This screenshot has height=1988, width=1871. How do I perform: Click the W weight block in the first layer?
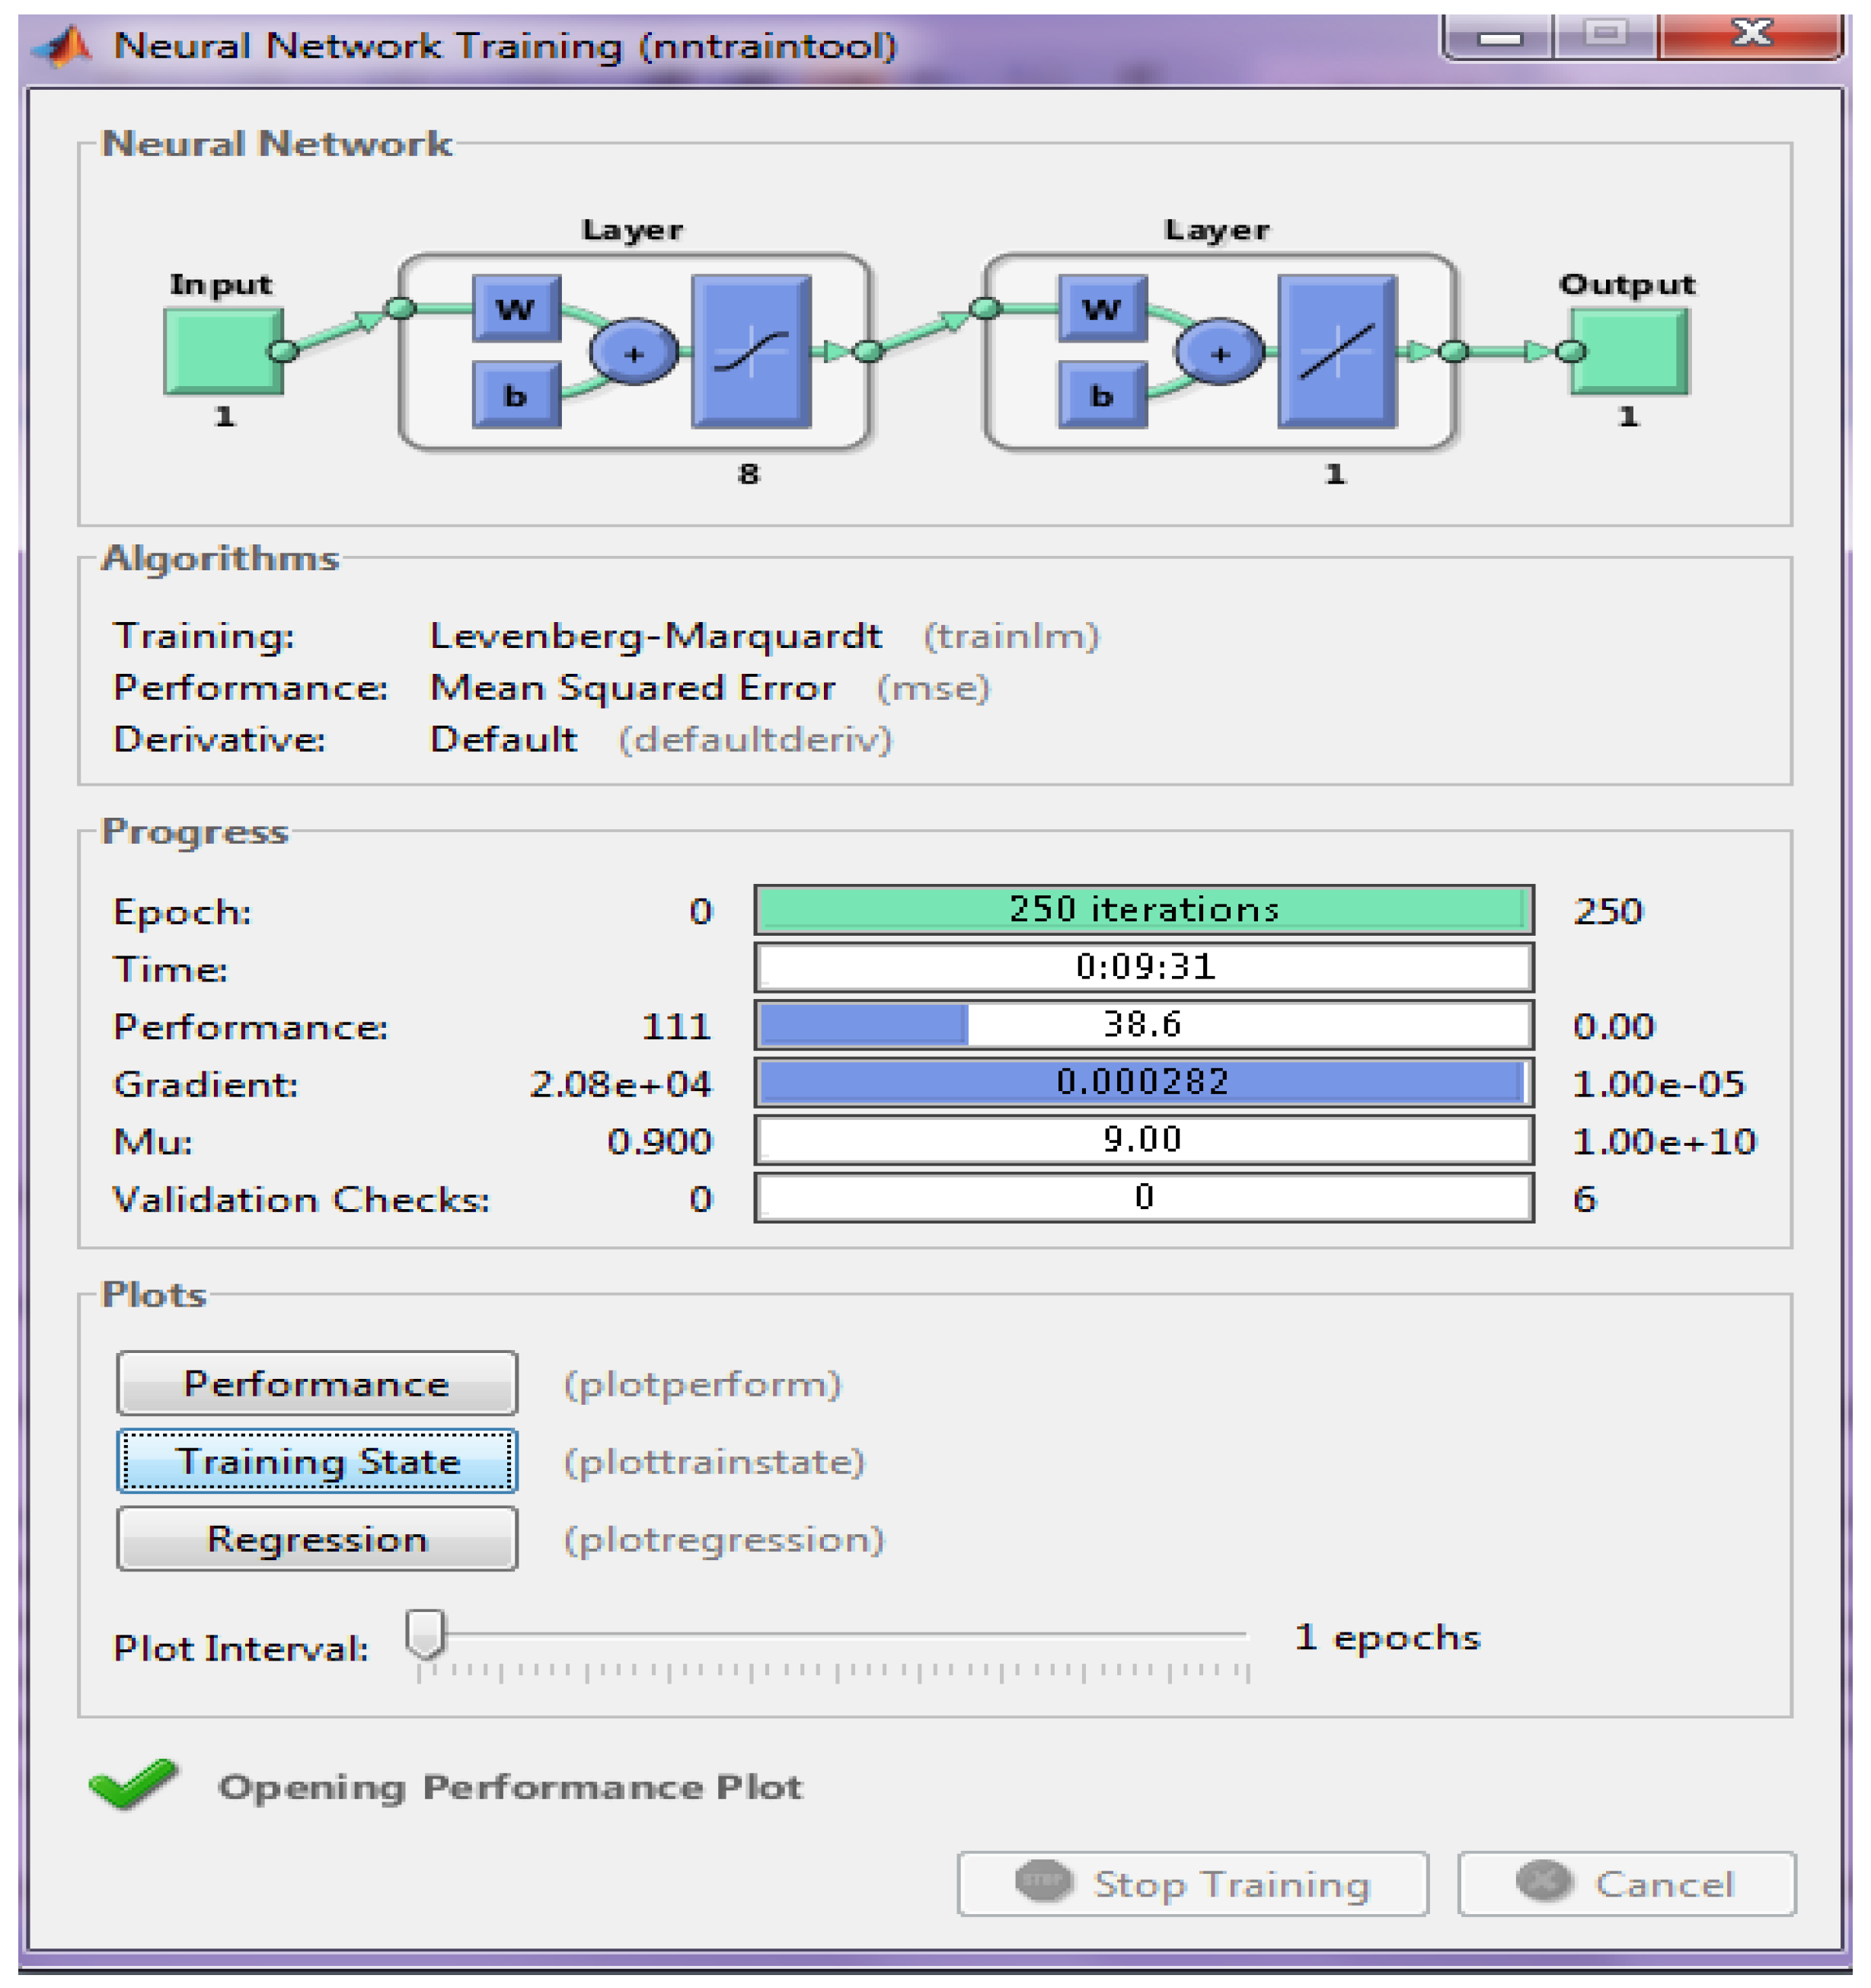516,308
